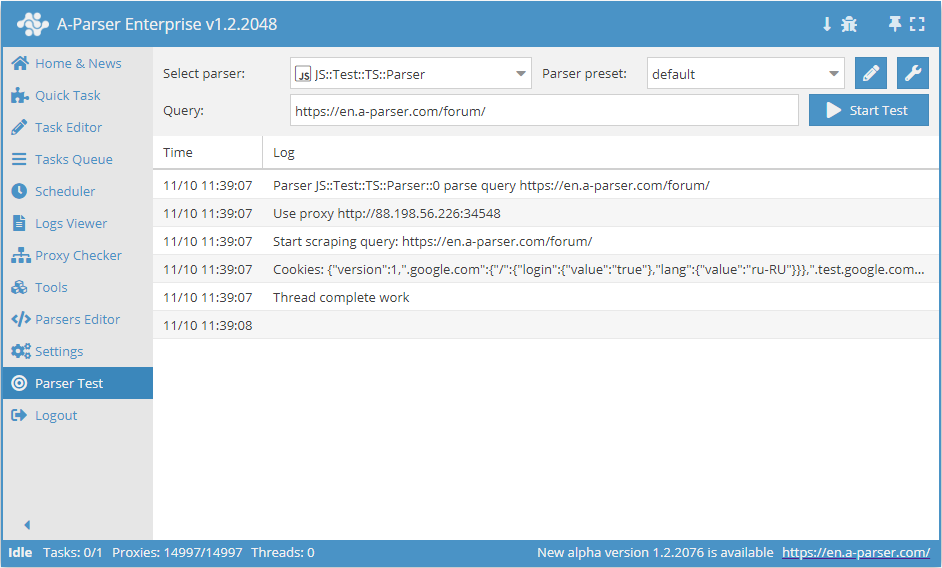The width and height of the screenshot is (942, 568).
Task: Toggle the pin icon in title bar
Action: click(x=895, y=24)
